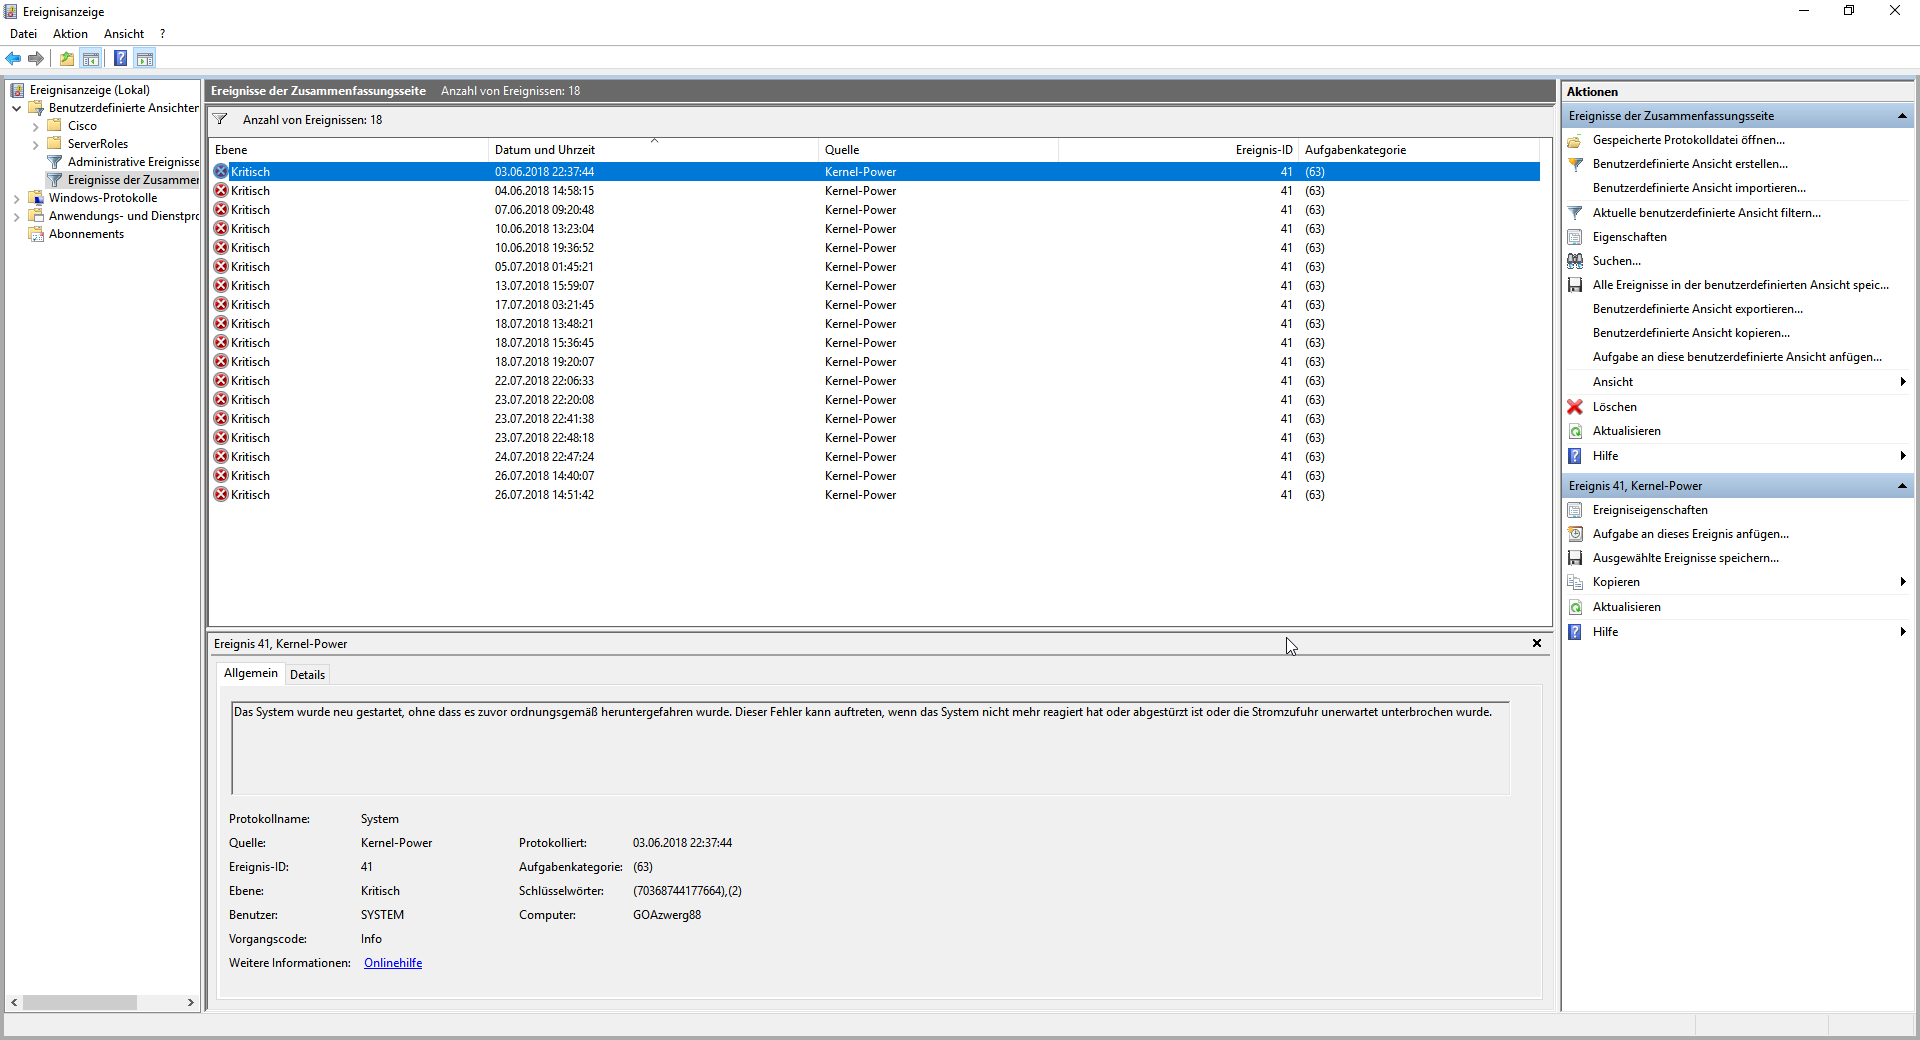Sort by Quelle column header

(x=938, y=150)
